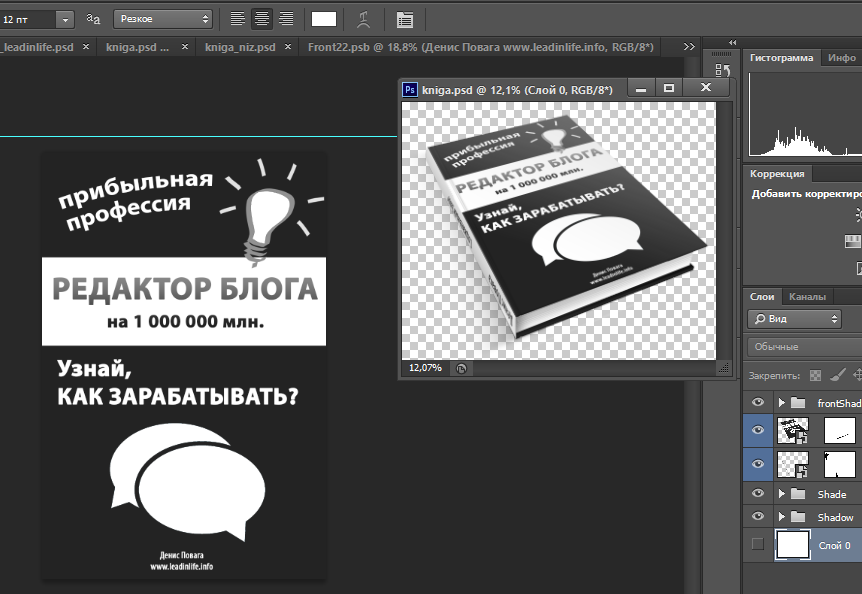Image resolution: width=862 pixels, height=594 pixels.
Task: Center-align the text
Action: click(262, 19)
